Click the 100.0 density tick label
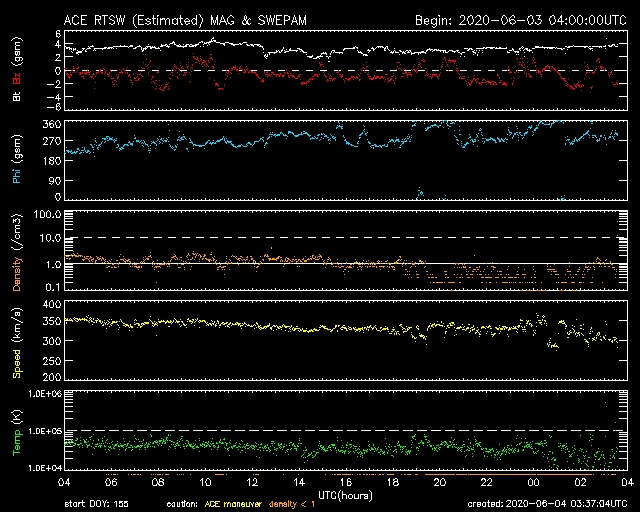Viewport: 640px width, 512px height. coord(48,214)
